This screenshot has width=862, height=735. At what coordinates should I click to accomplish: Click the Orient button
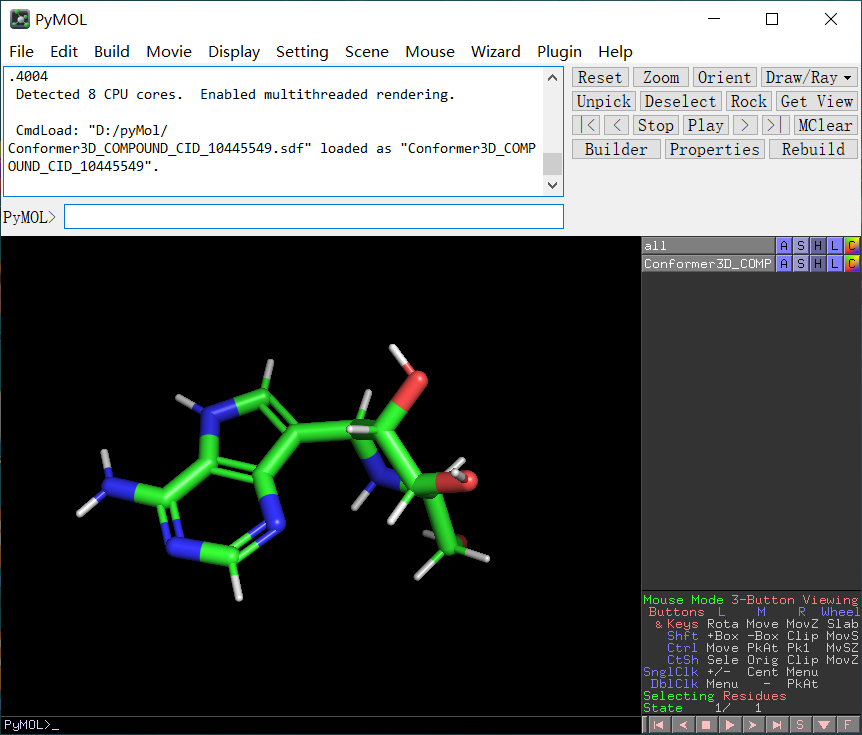(x=724, y=78)
